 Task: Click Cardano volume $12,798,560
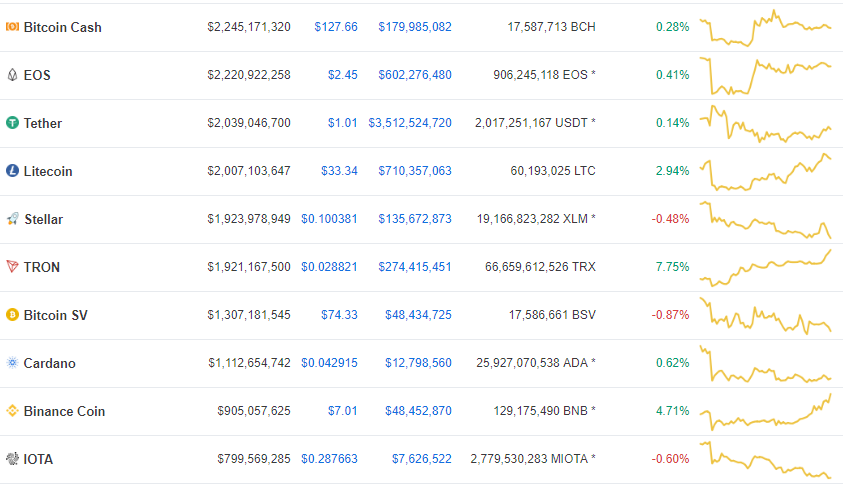click(x=418, y=363)
